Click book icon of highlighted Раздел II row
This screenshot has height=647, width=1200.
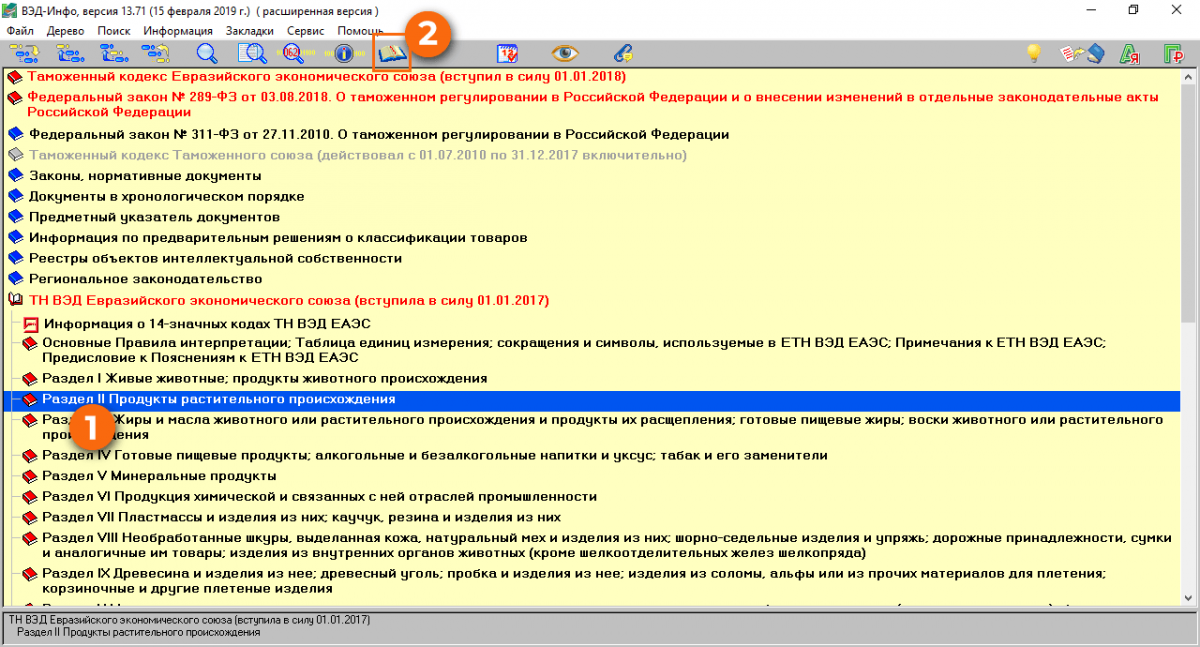(30, 399)
